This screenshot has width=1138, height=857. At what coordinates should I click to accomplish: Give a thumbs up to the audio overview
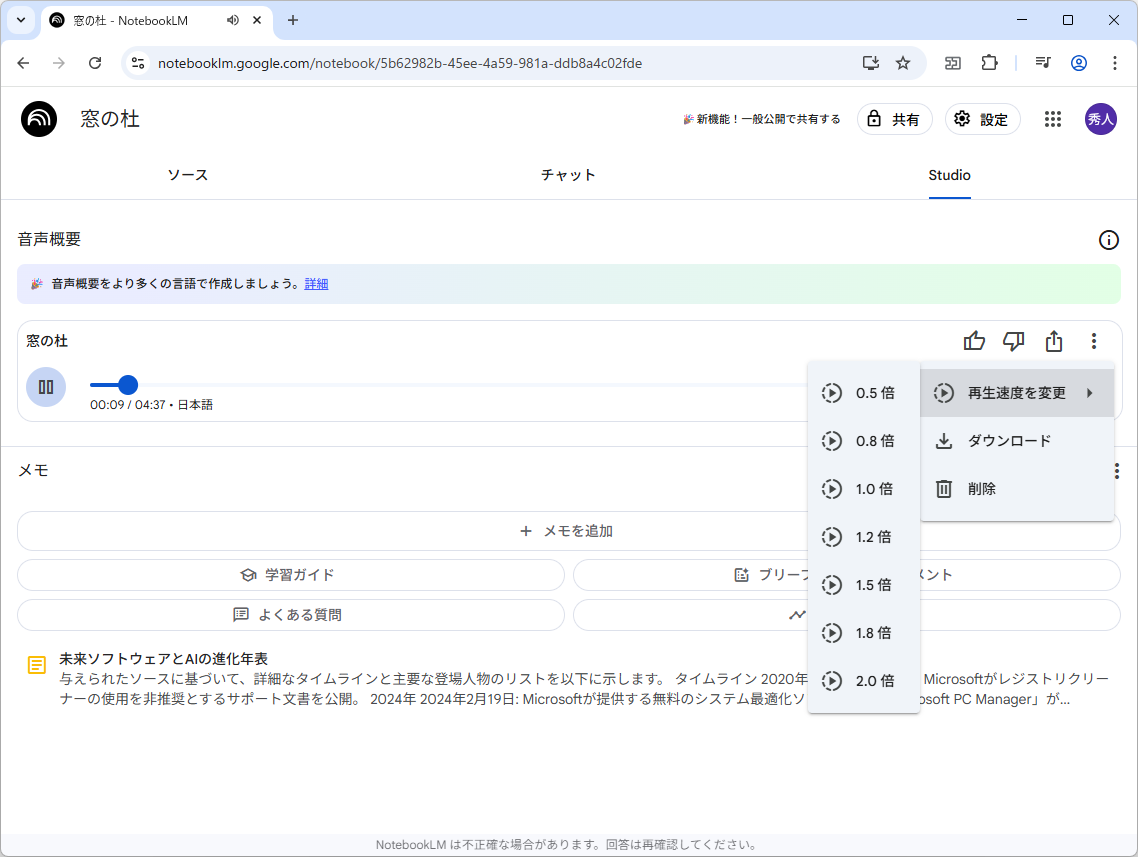click(x=974, y=341)
